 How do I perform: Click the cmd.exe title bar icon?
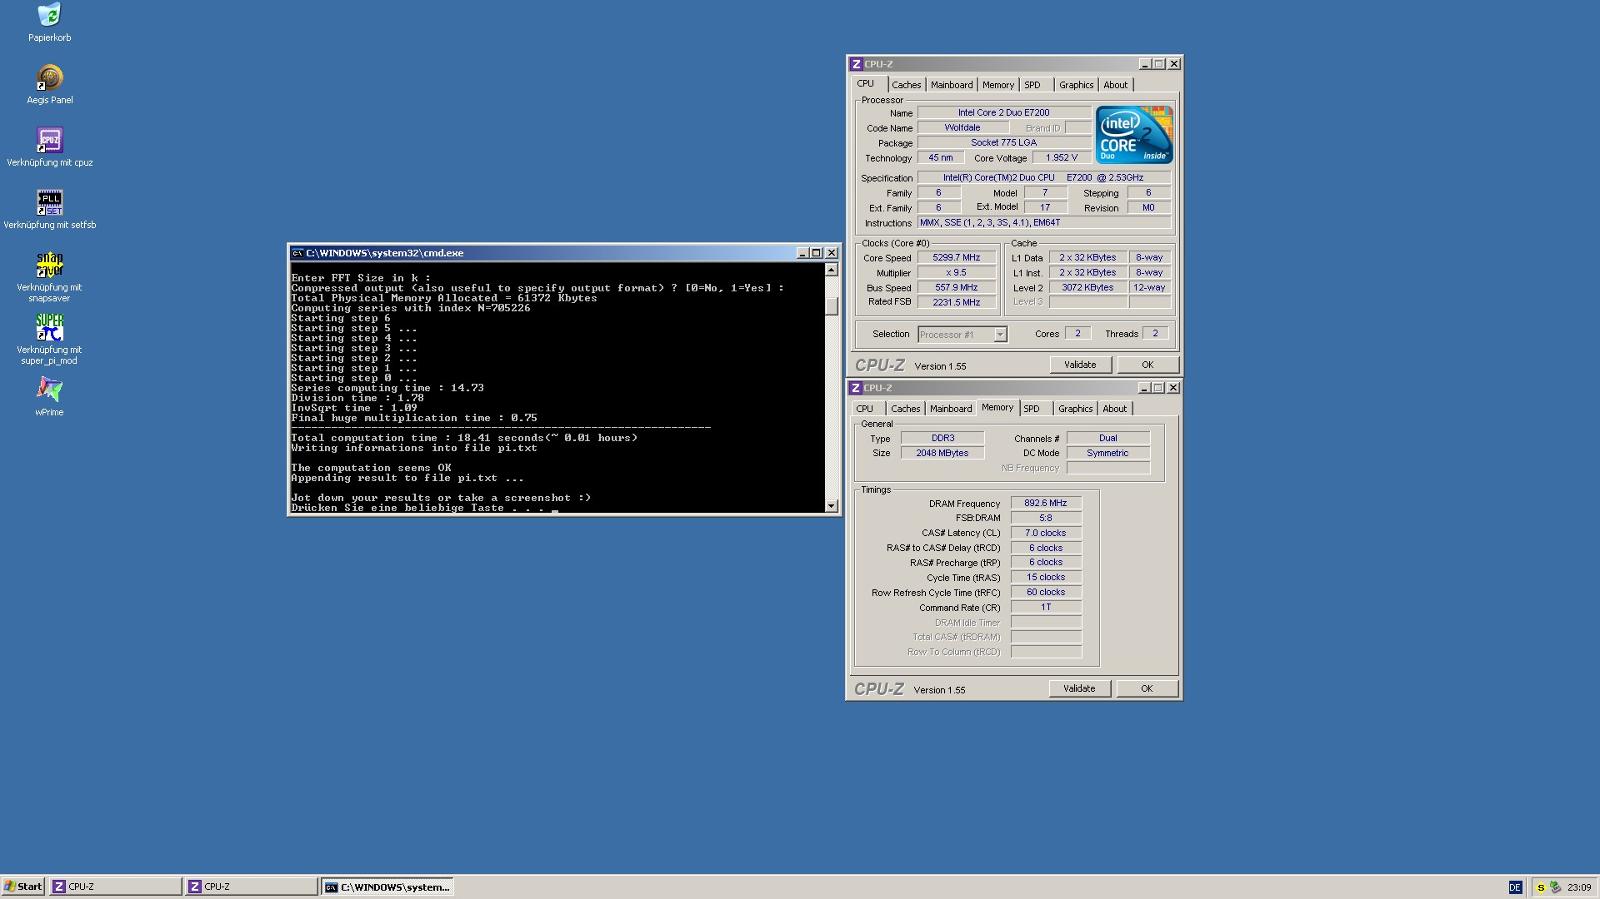click(x=297, y=253)
